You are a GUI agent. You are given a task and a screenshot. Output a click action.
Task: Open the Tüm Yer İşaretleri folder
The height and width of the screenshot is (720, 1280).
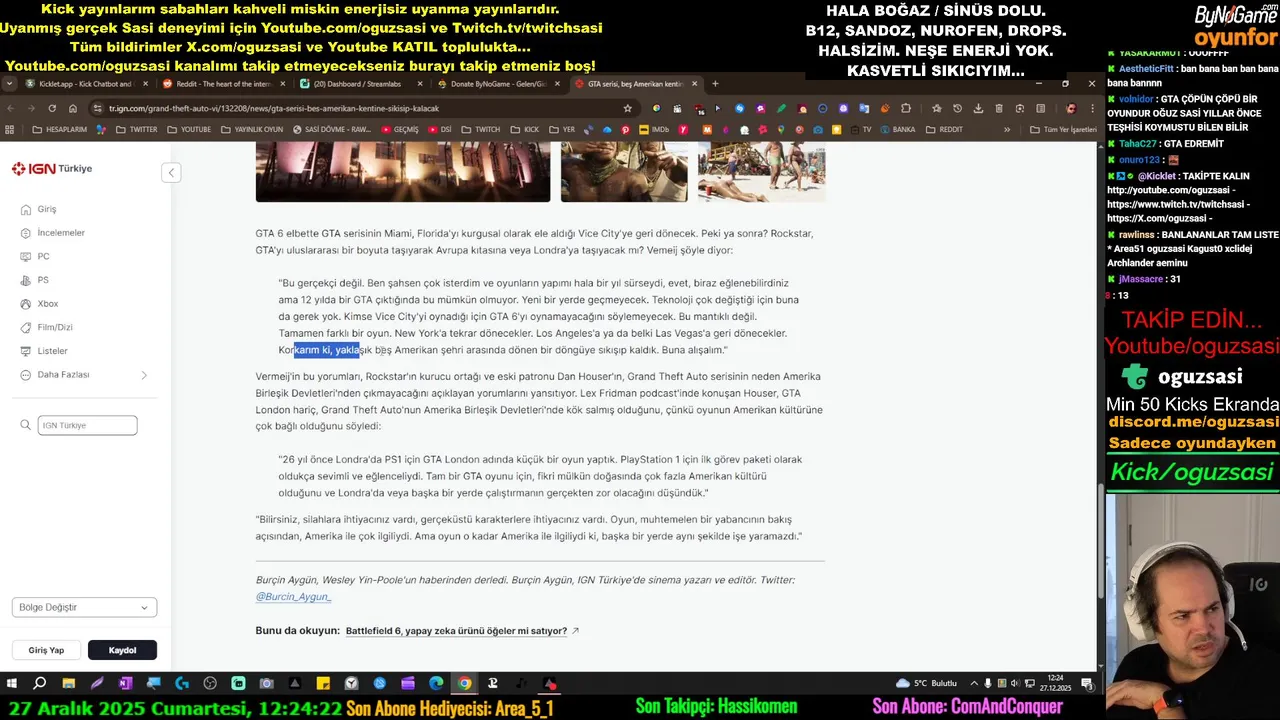pyautogui.click(x=1062, y=129)
